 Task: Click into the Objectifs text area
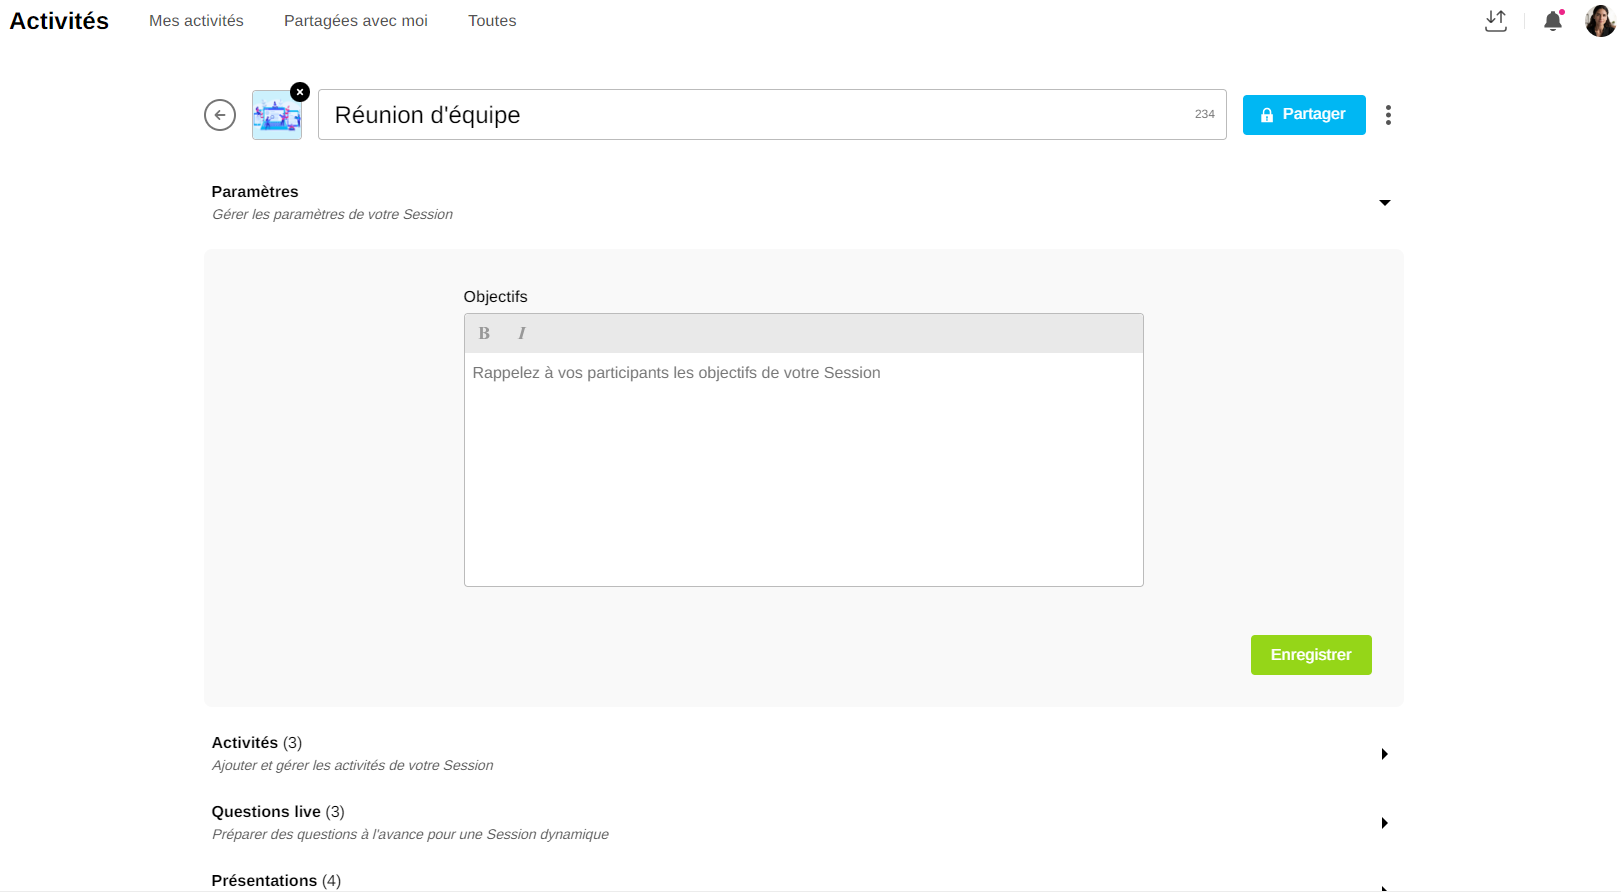click(x=803, y=468)
